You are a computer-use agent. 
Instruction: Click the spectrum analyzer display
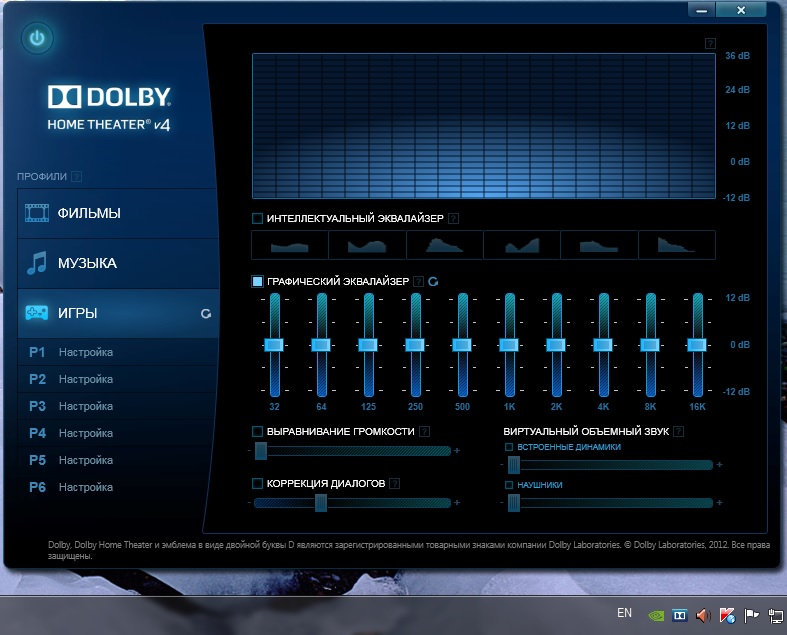[484, 126]
